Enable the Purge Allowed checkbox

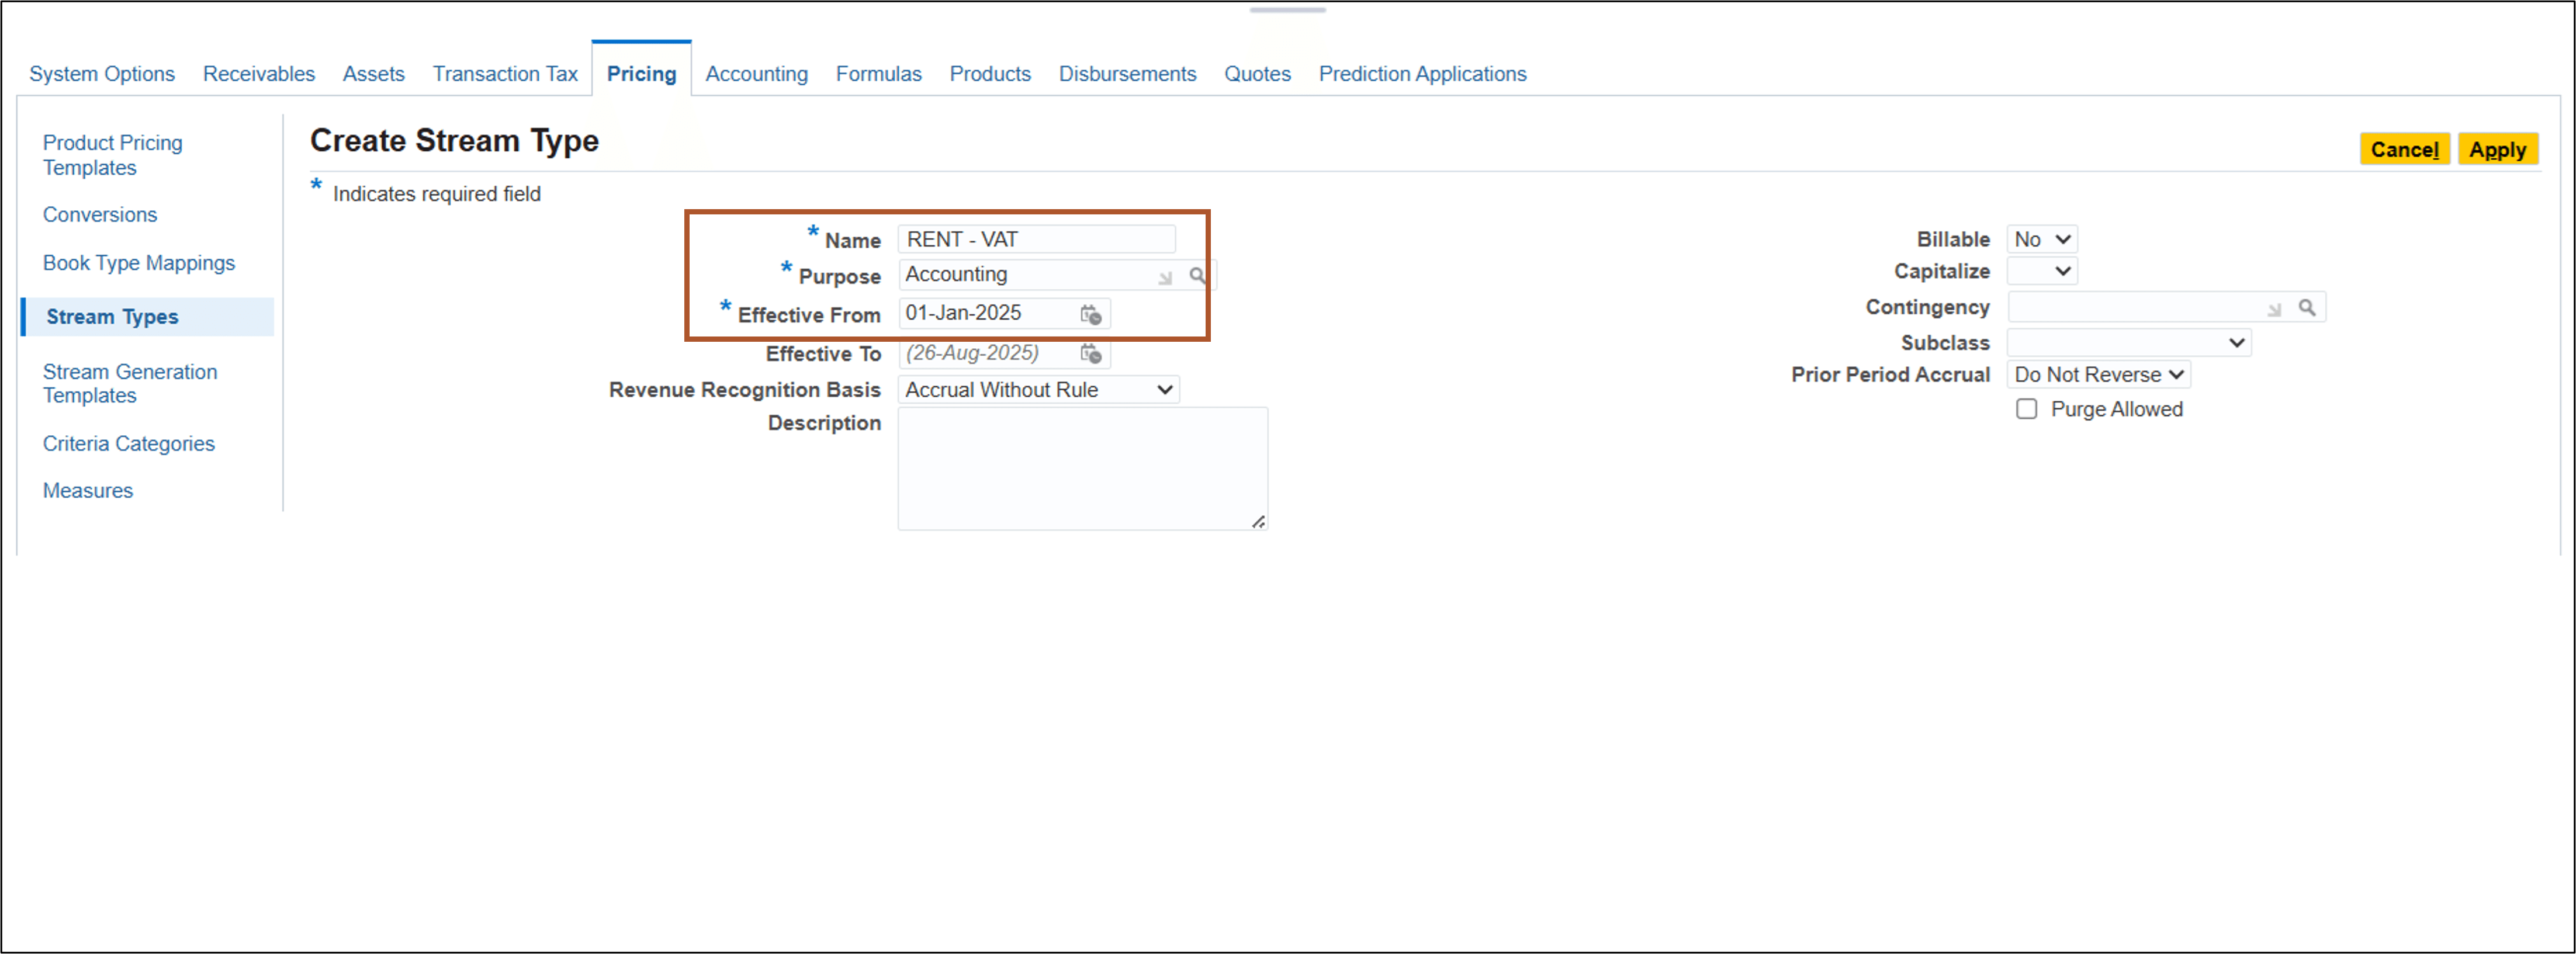[2027, 408]
